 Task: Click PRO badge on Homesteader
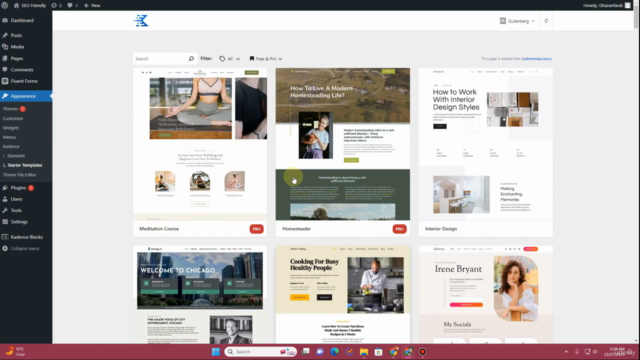(400, 229)
